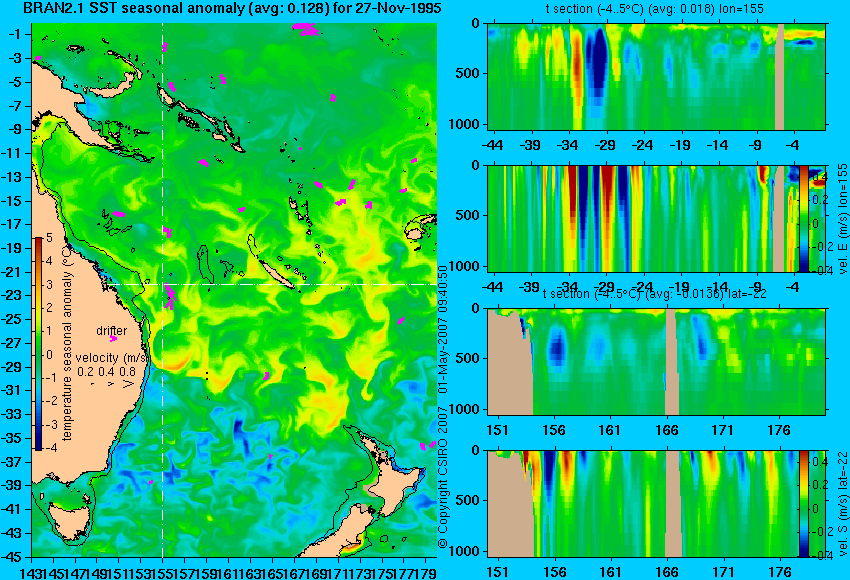Click the 'drifter' legend label on the map
Screen dimensions: 850x580
[112, 331]
